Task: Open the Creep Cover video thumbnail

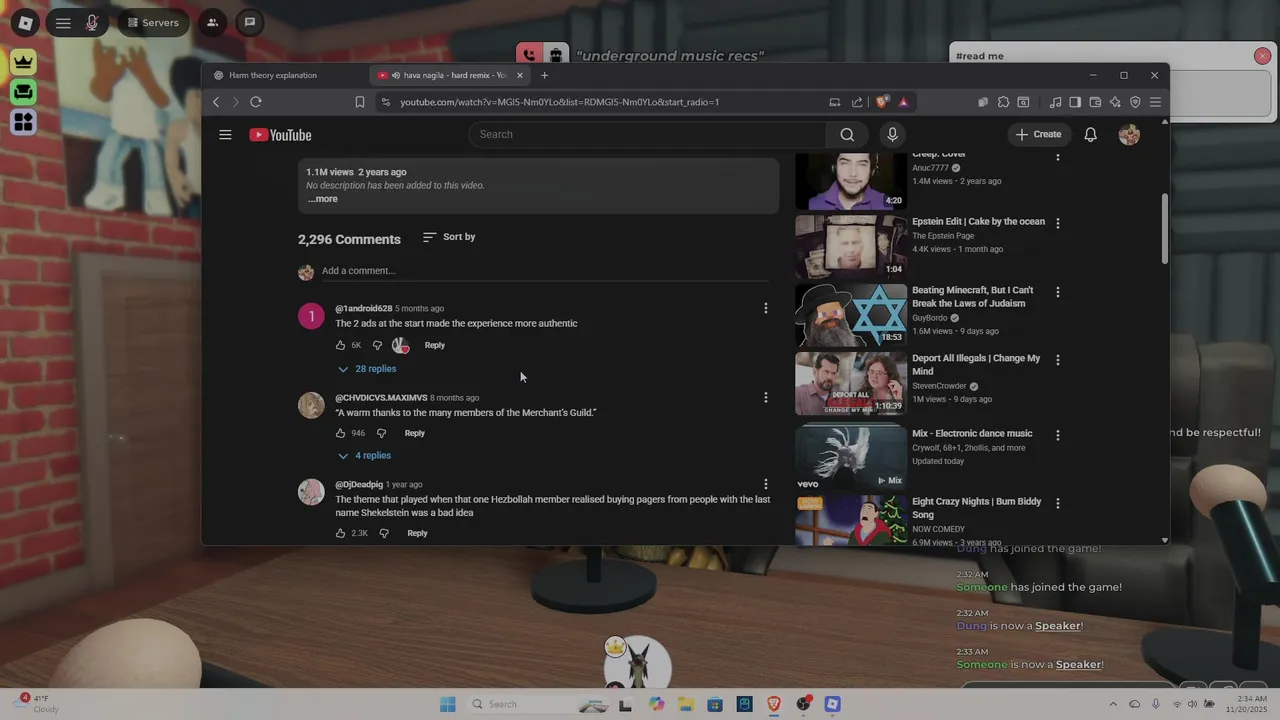Action: (851, 180)
